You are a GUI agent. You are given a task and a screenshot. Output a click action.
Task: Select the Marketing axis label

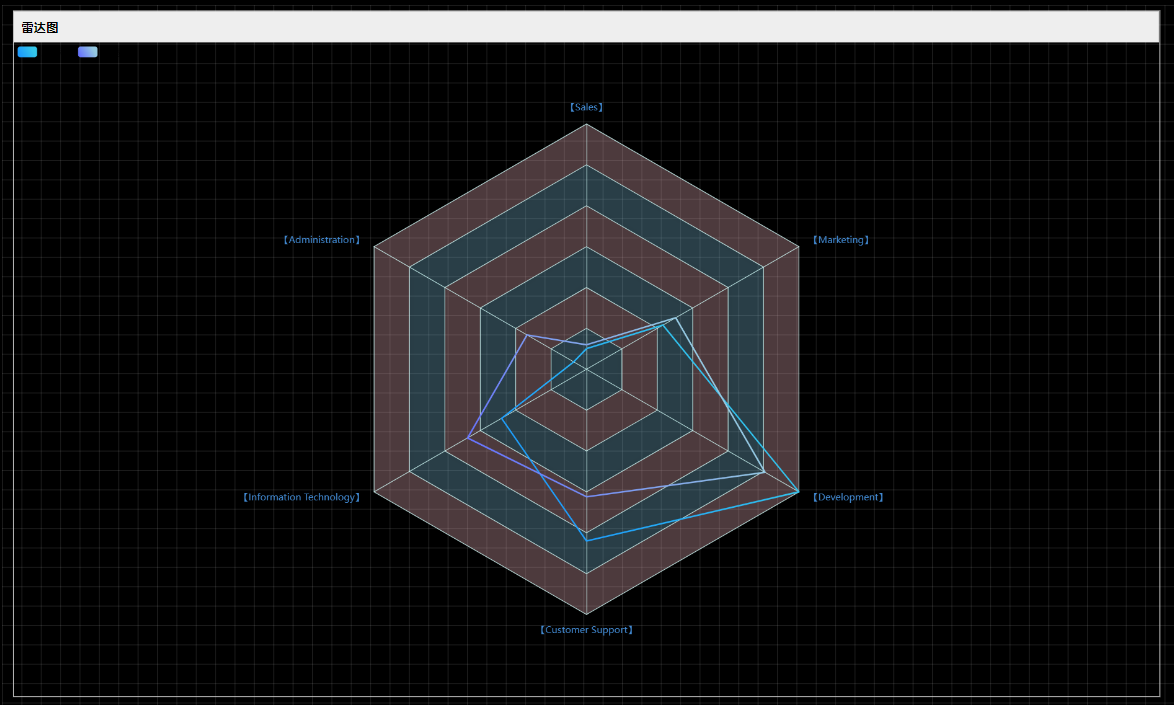tap(840, 240)
